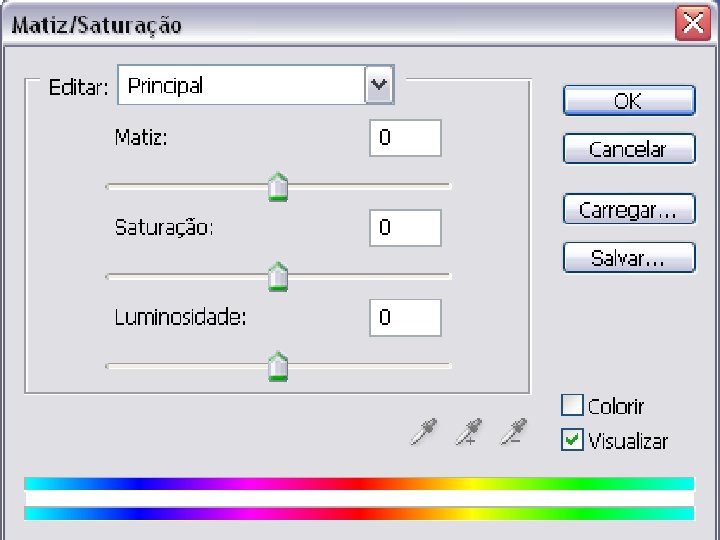
Task: Click the Salvar... button
Action: (x=628, y=258)
